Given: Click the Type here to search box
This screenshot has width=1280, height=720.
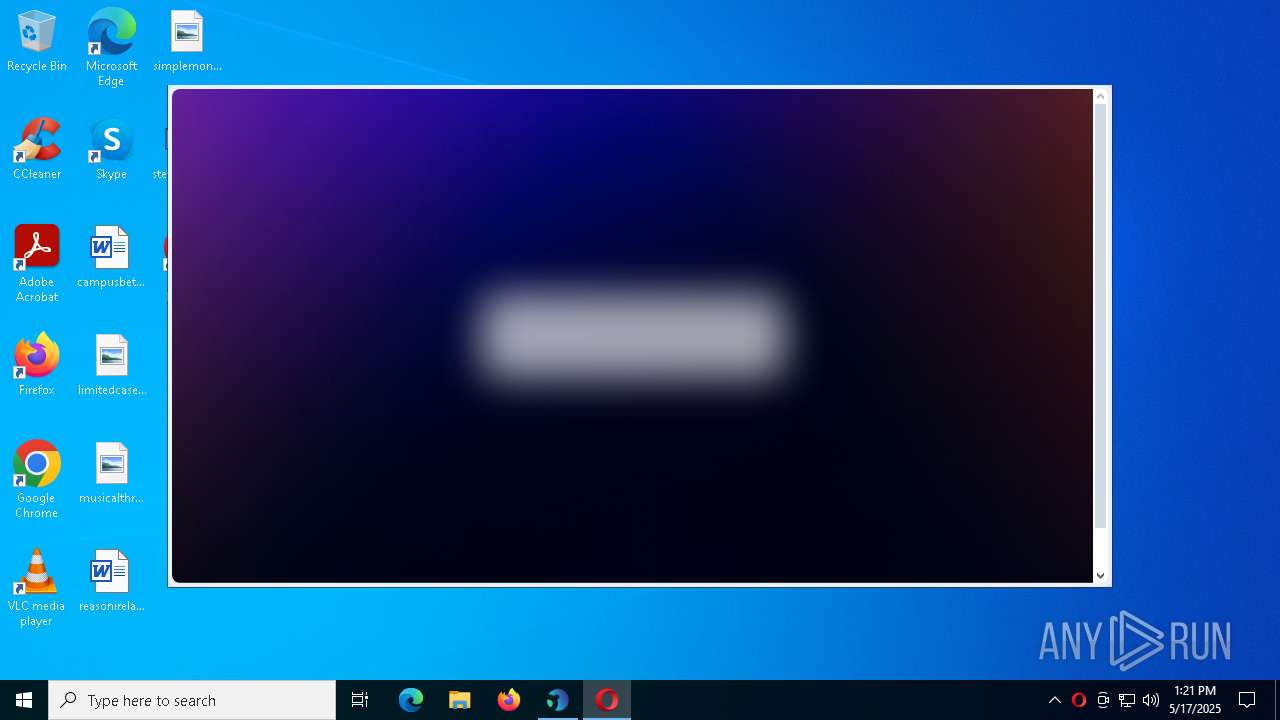Looking at the screenshot, I should pyautogui.click(x=192, y=700).
